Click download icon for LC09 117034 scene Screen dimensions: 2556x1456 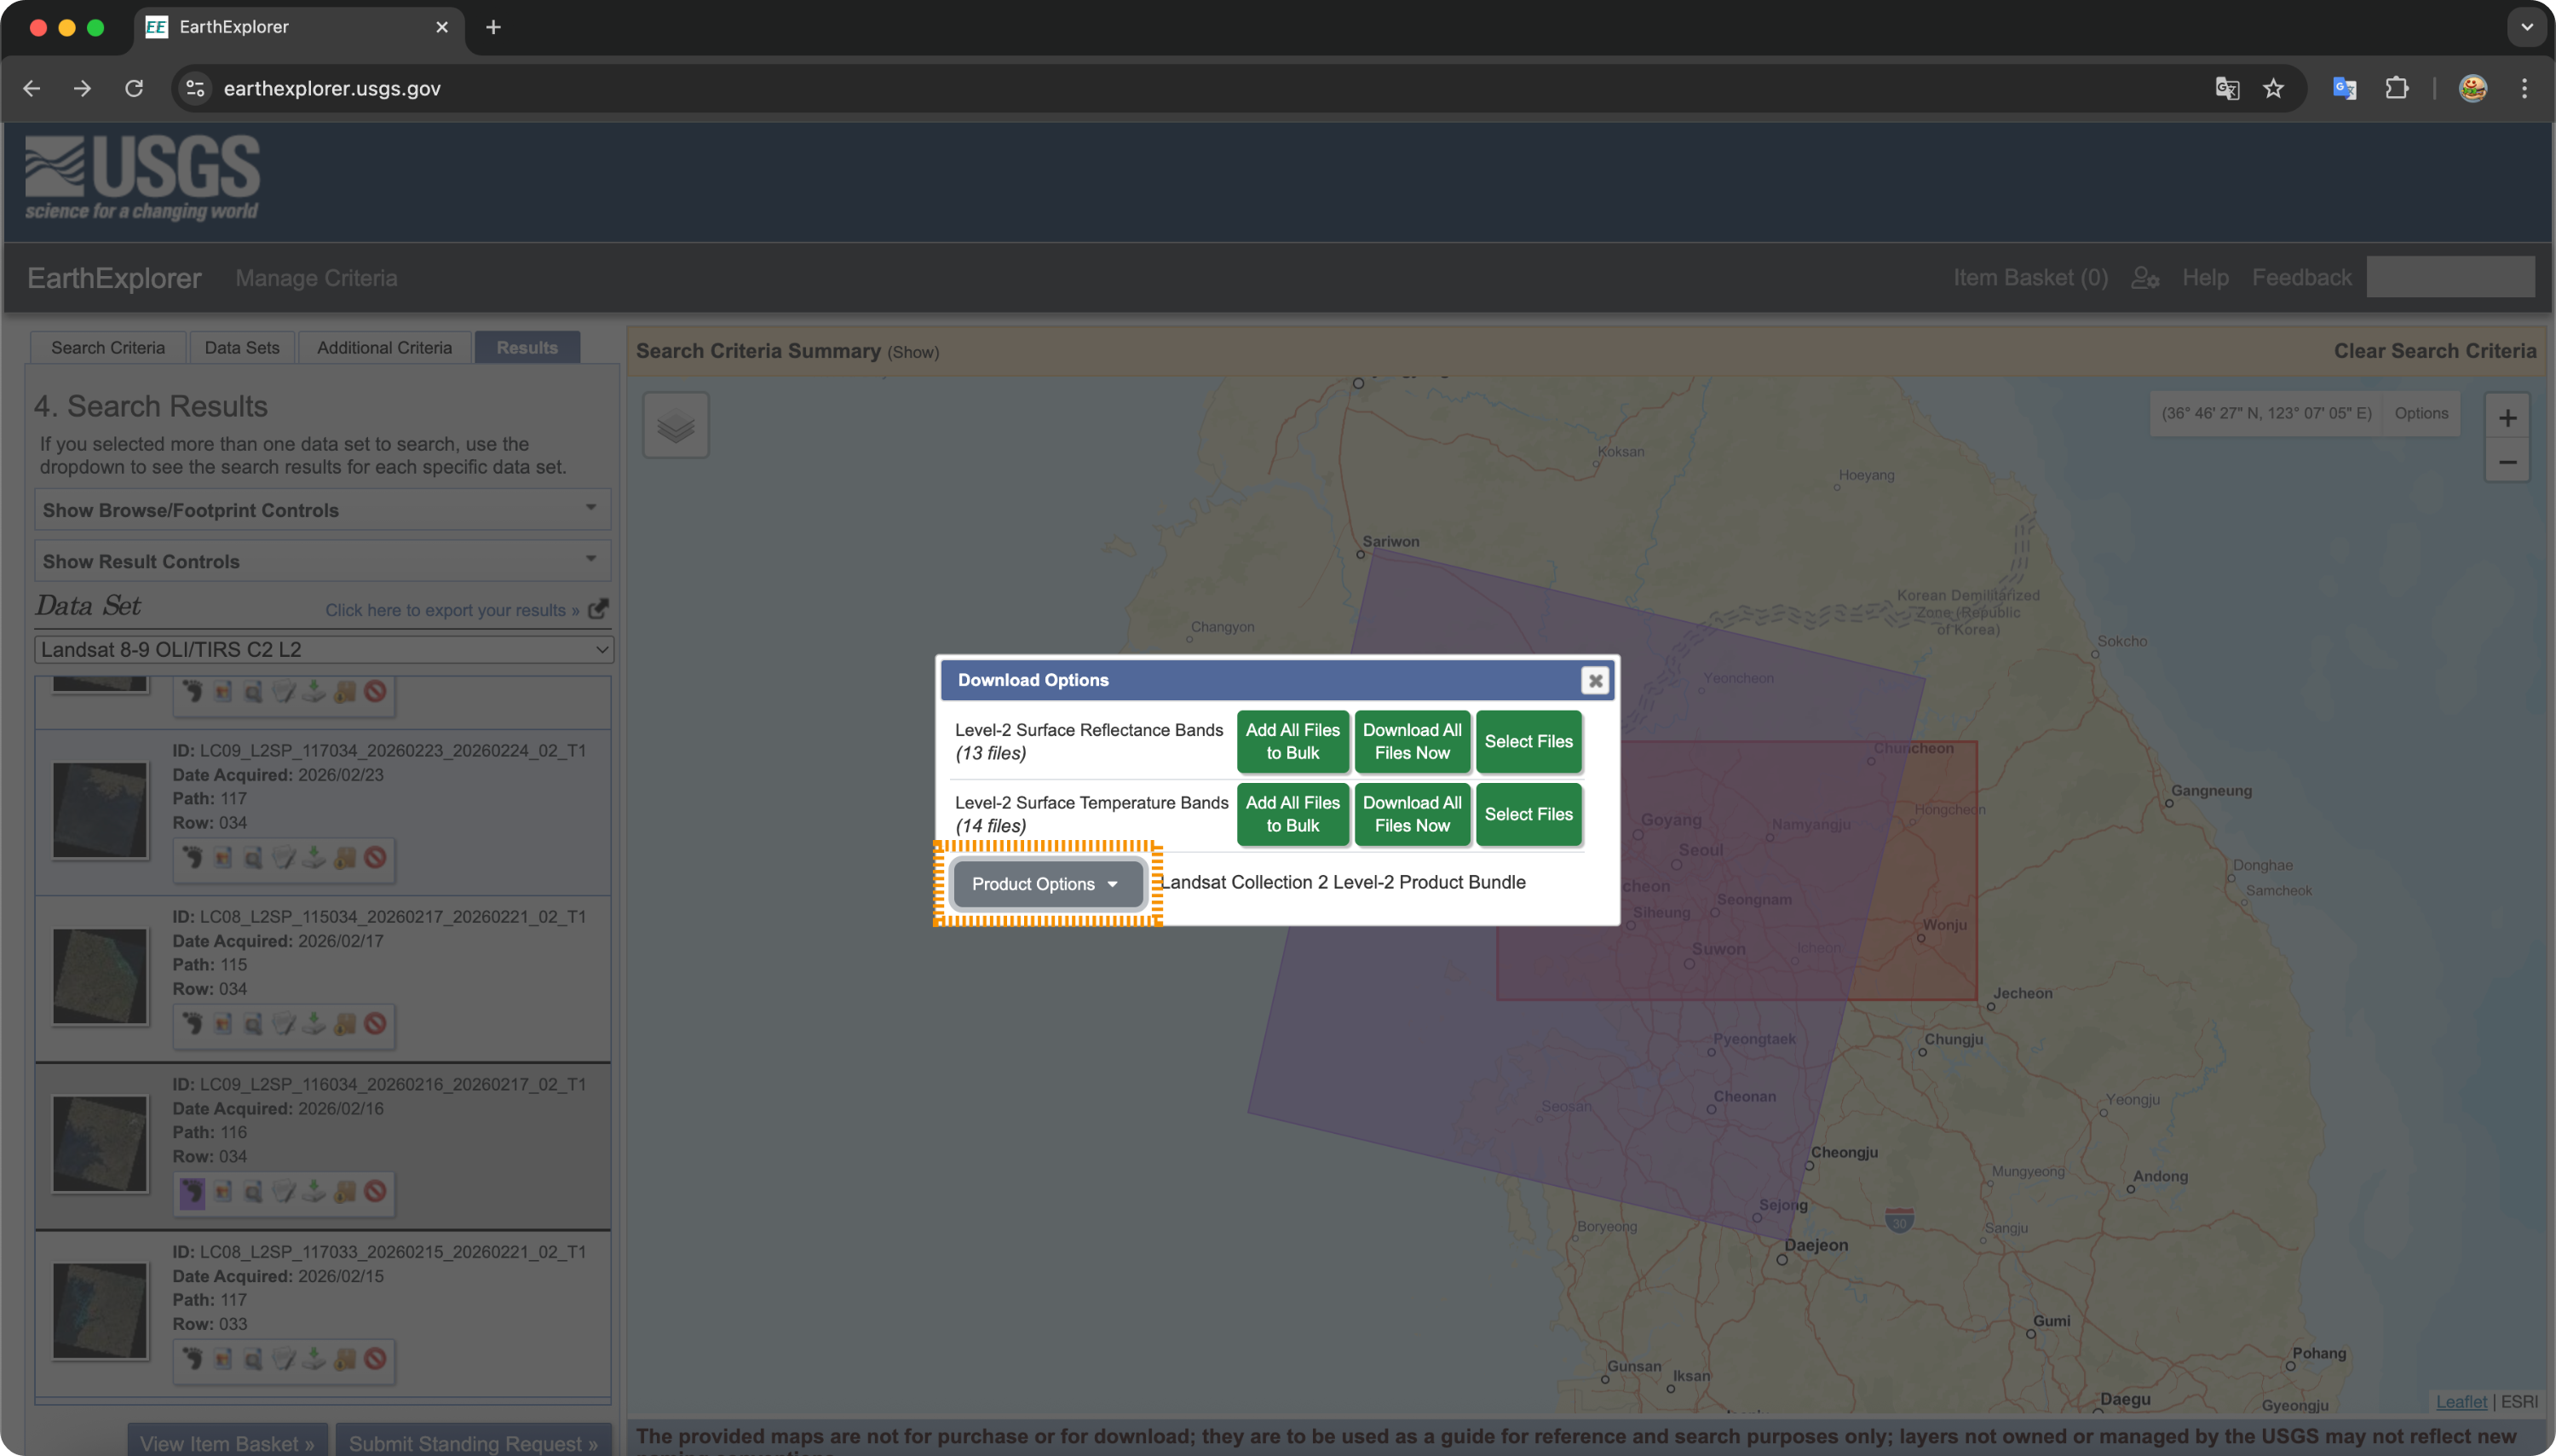(x=314, y=857)
